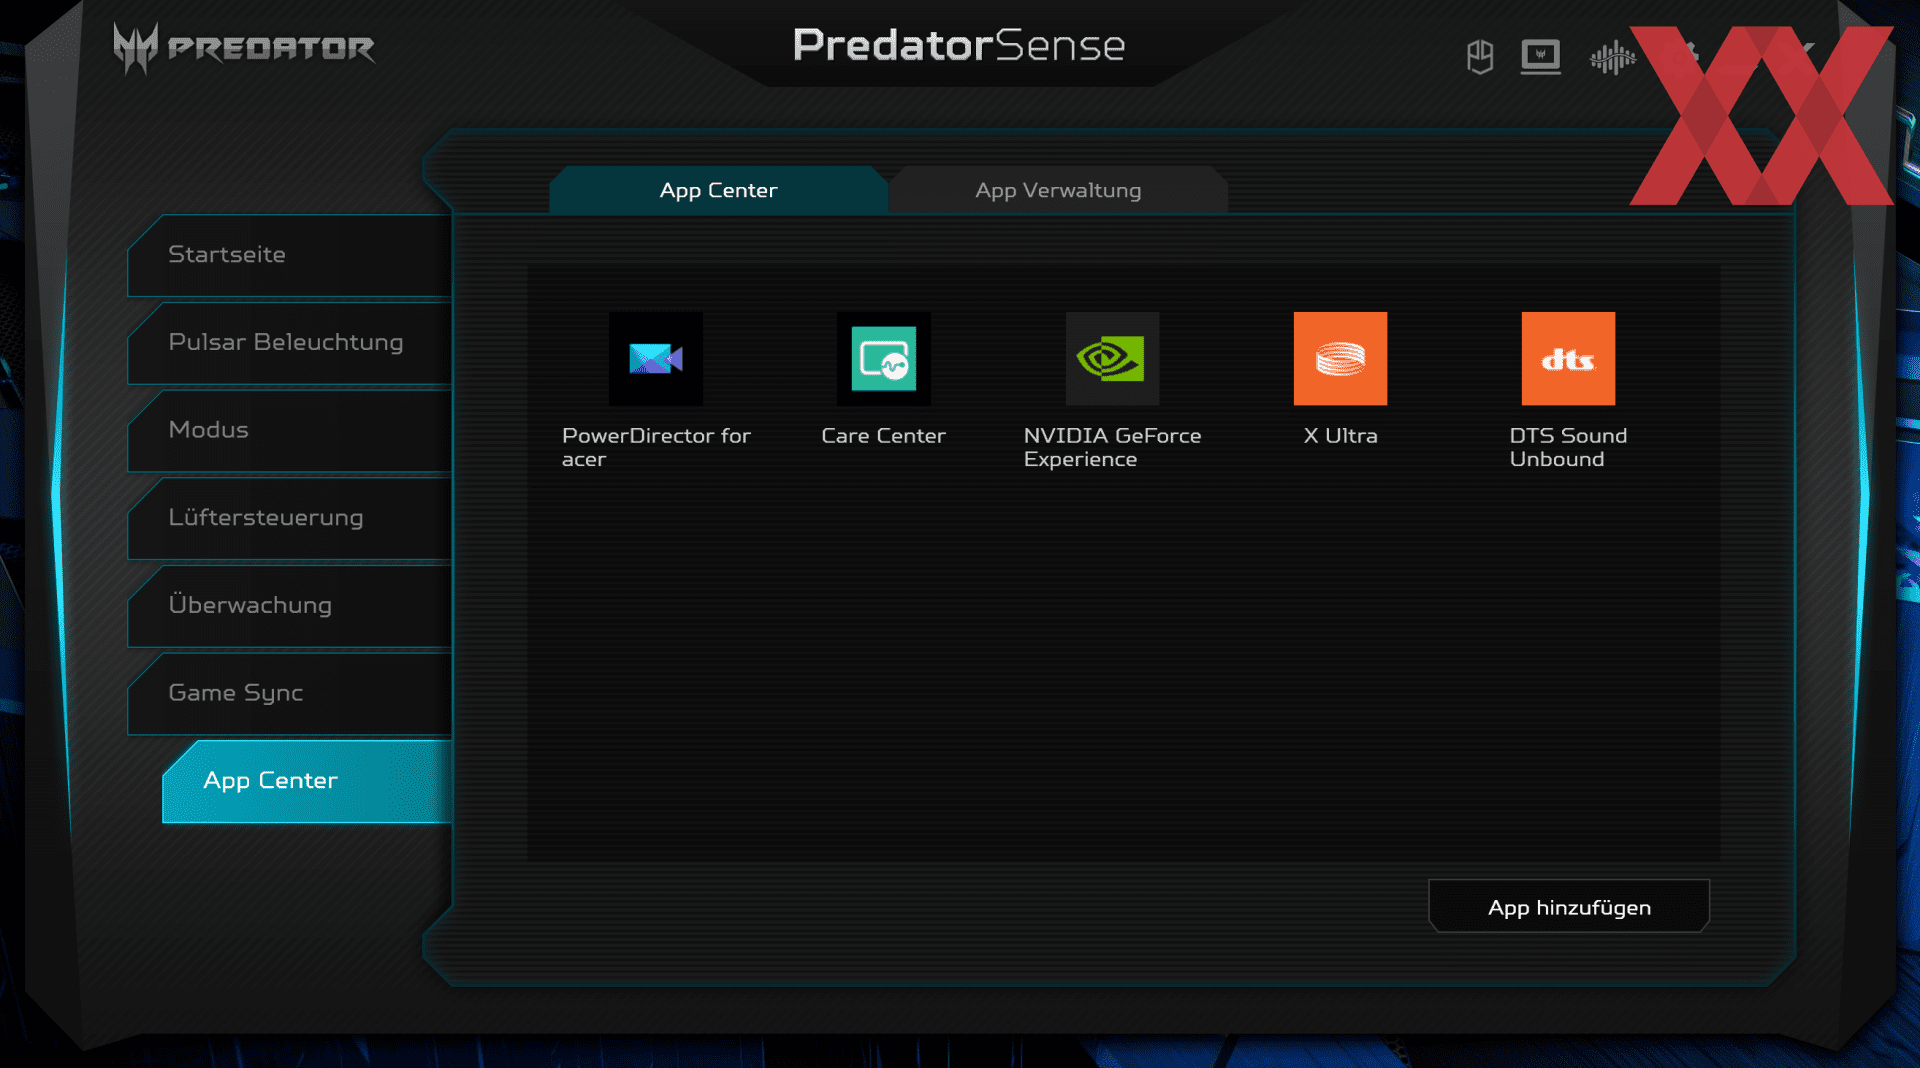
Task: Click the "NVIDIA GeForce Experience" label
Action: (x=1112, y=447)
